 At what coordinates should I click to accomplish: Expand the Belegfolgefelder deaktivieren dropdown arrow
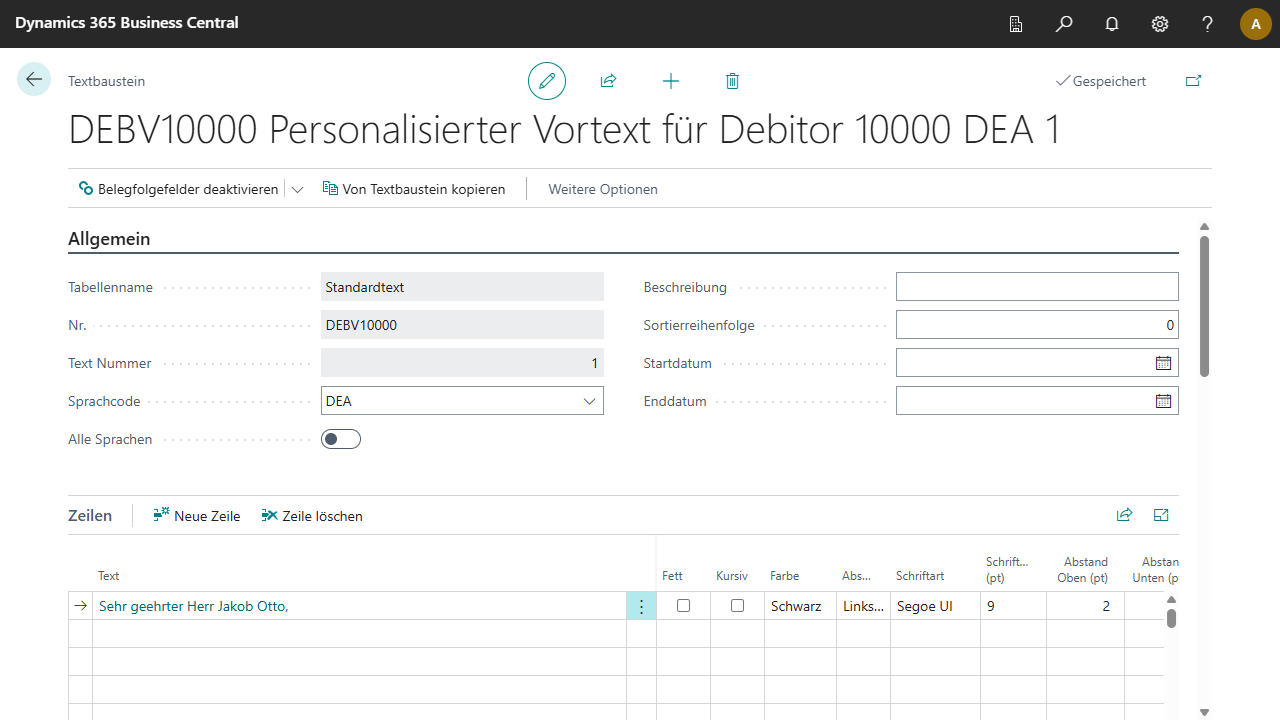297,189
